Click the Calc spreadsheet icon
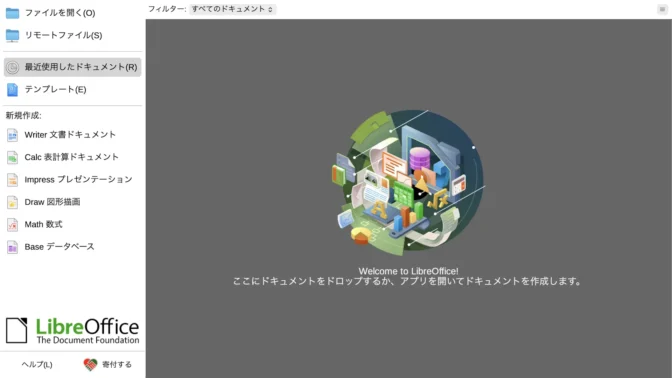The image size is (672, 378). 12,157
